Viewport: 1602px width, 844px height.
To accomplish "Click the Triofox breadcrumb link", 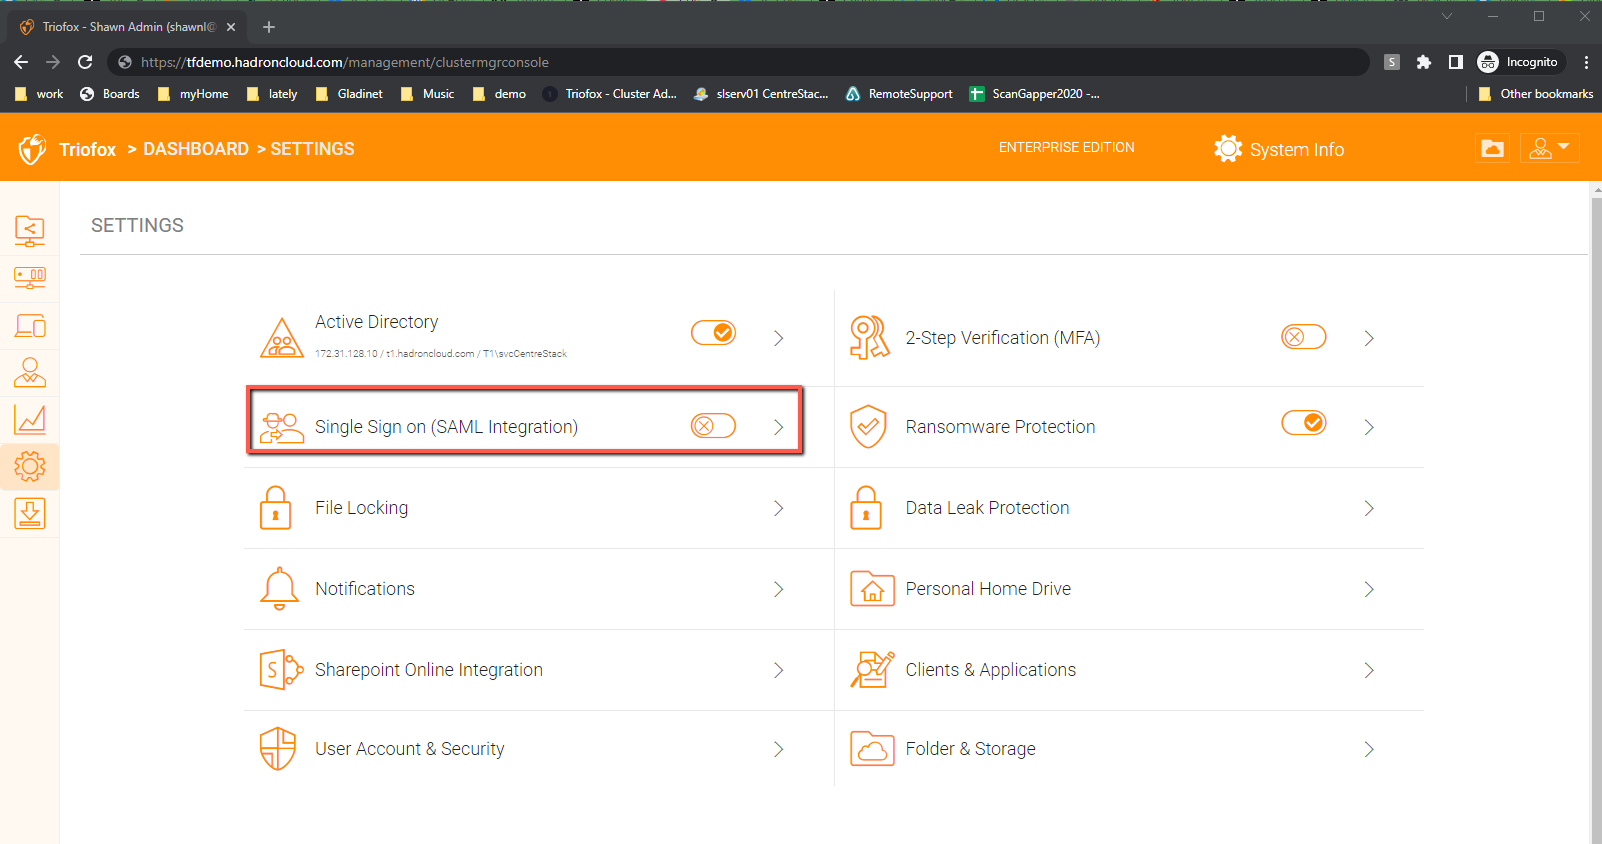I will coord(87,149).
